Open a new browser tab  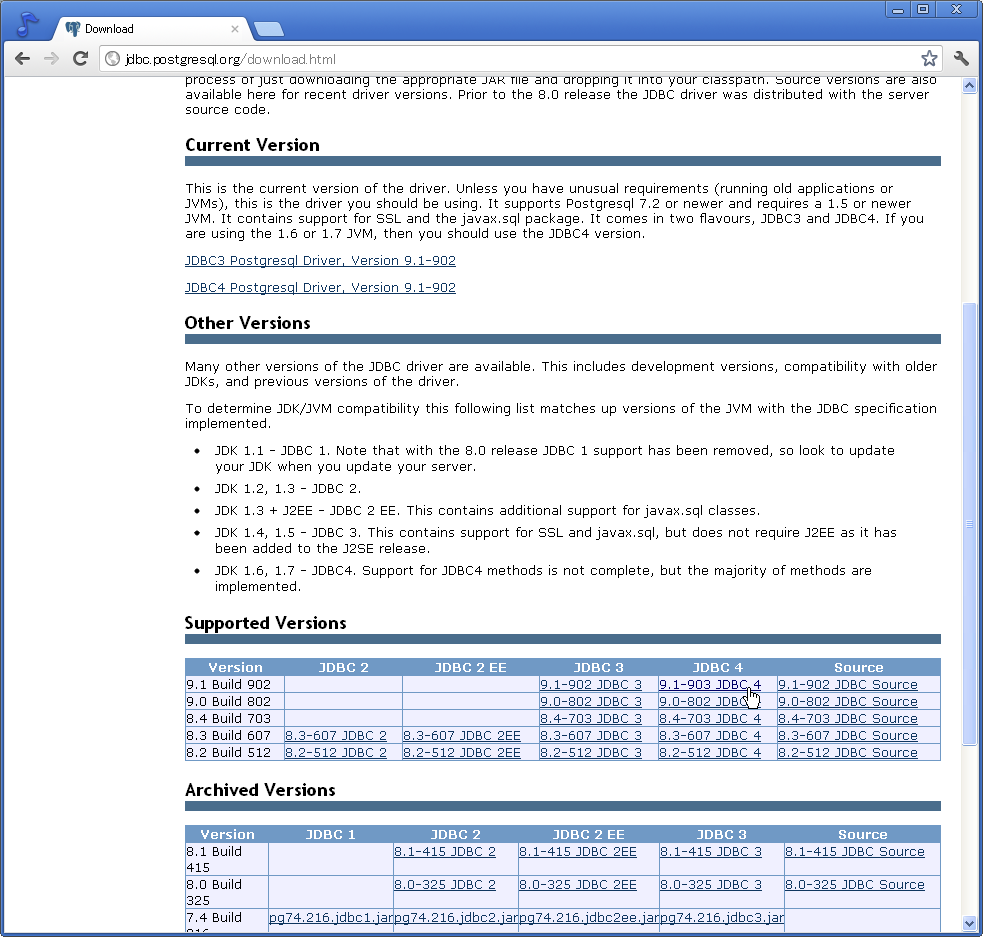pos(268,29)
